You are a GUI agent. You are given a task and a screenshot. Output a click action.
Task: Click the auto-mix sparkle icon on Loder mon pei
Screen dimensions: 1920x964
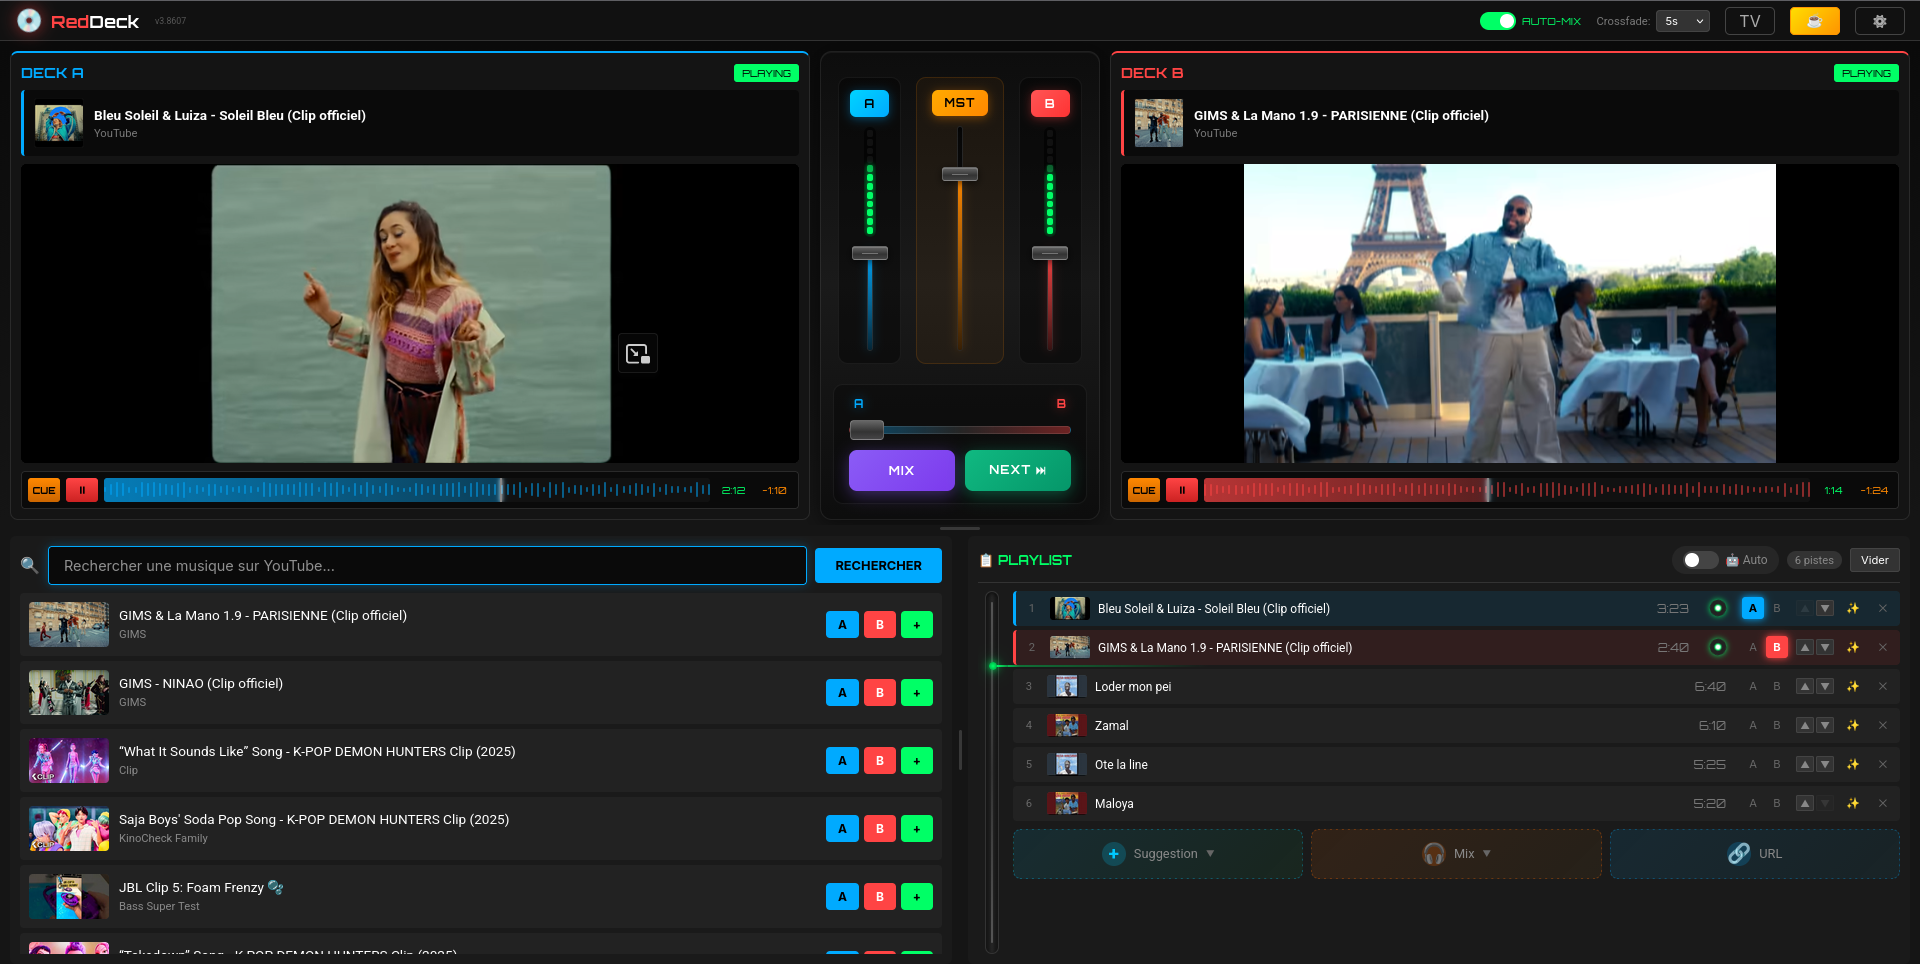coord(1853,686)
